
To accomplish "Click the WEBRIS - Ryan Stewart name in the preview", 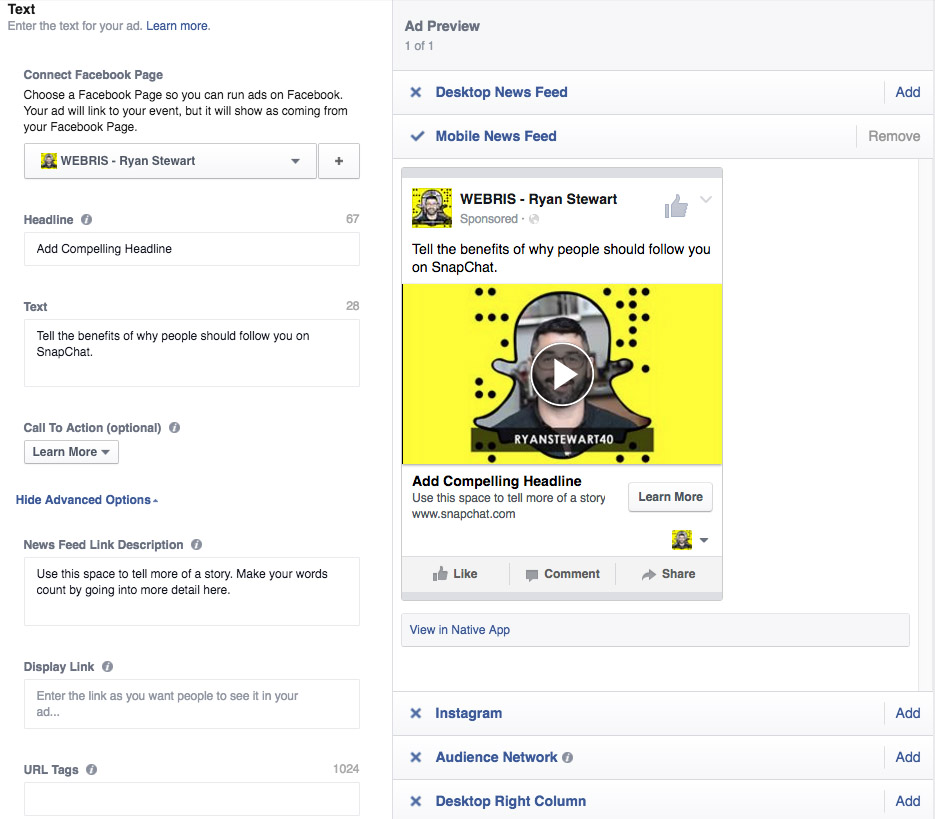I will [x=538, y=199].
